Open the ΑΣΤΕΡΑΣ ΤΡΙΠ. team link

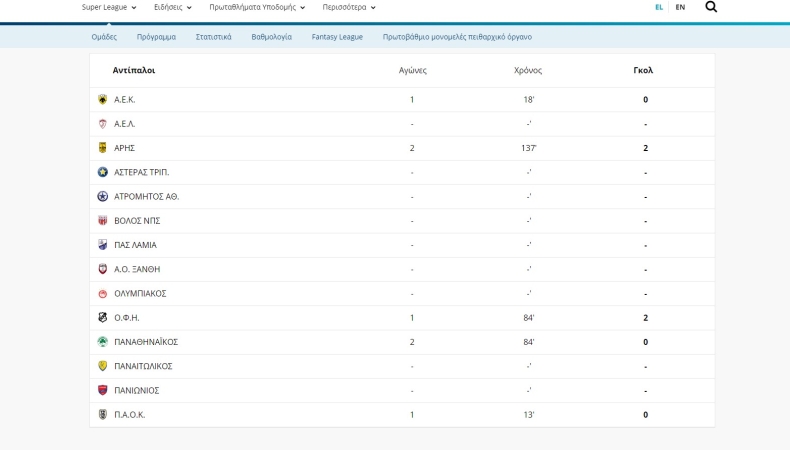(142, 172)
